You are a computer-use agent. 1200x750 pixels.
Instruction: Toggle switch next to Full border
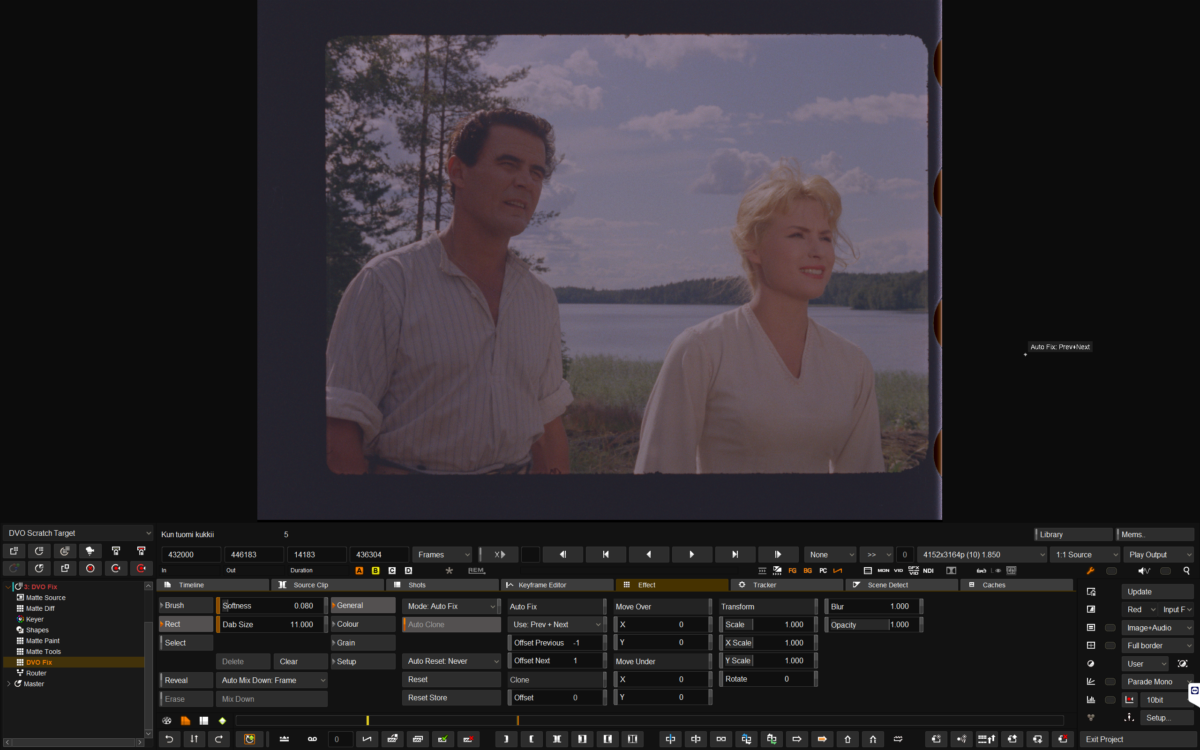click(x=1110, y=646)
